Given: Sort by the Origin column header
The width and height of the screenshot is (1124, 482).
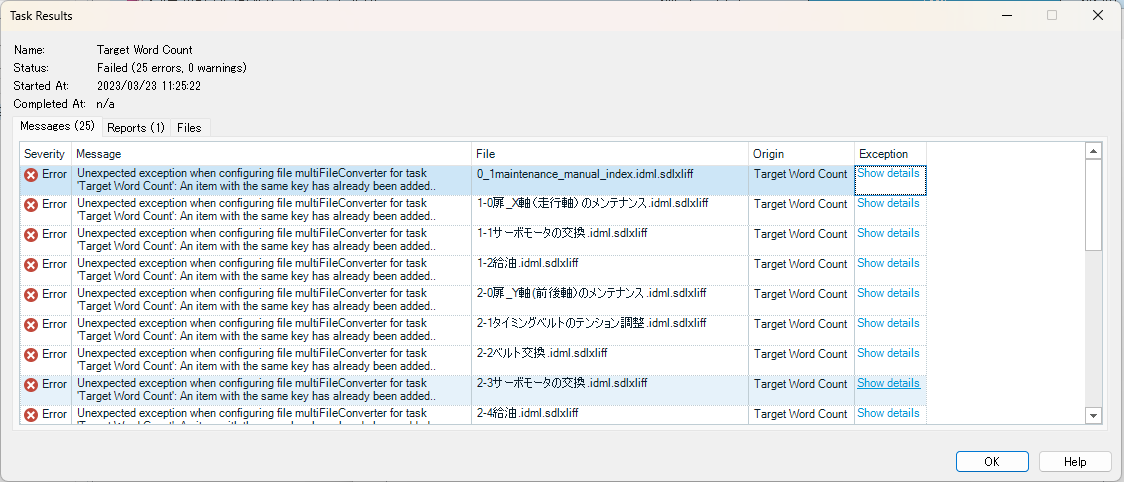Looking at the screenshot, I should coord(801,154).
